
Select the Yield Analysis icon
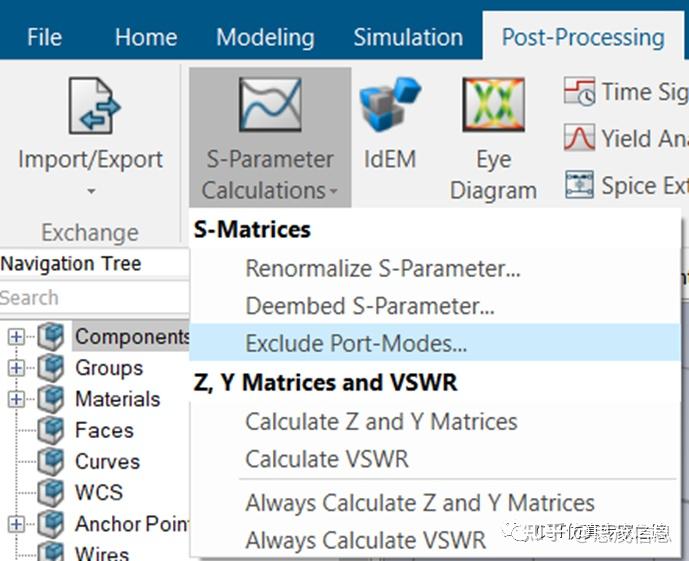(579, 138)
